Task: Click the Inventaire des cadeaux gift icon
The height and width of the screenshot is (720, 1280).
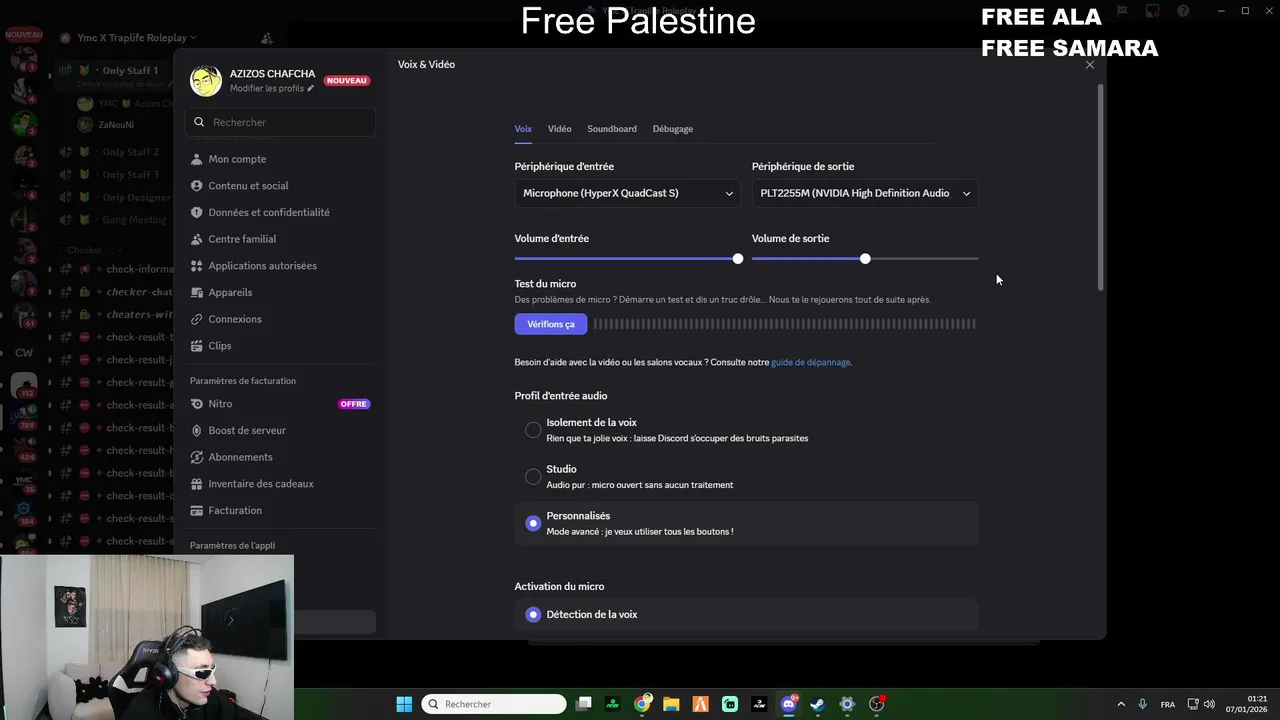Action: tap(197, 484)
